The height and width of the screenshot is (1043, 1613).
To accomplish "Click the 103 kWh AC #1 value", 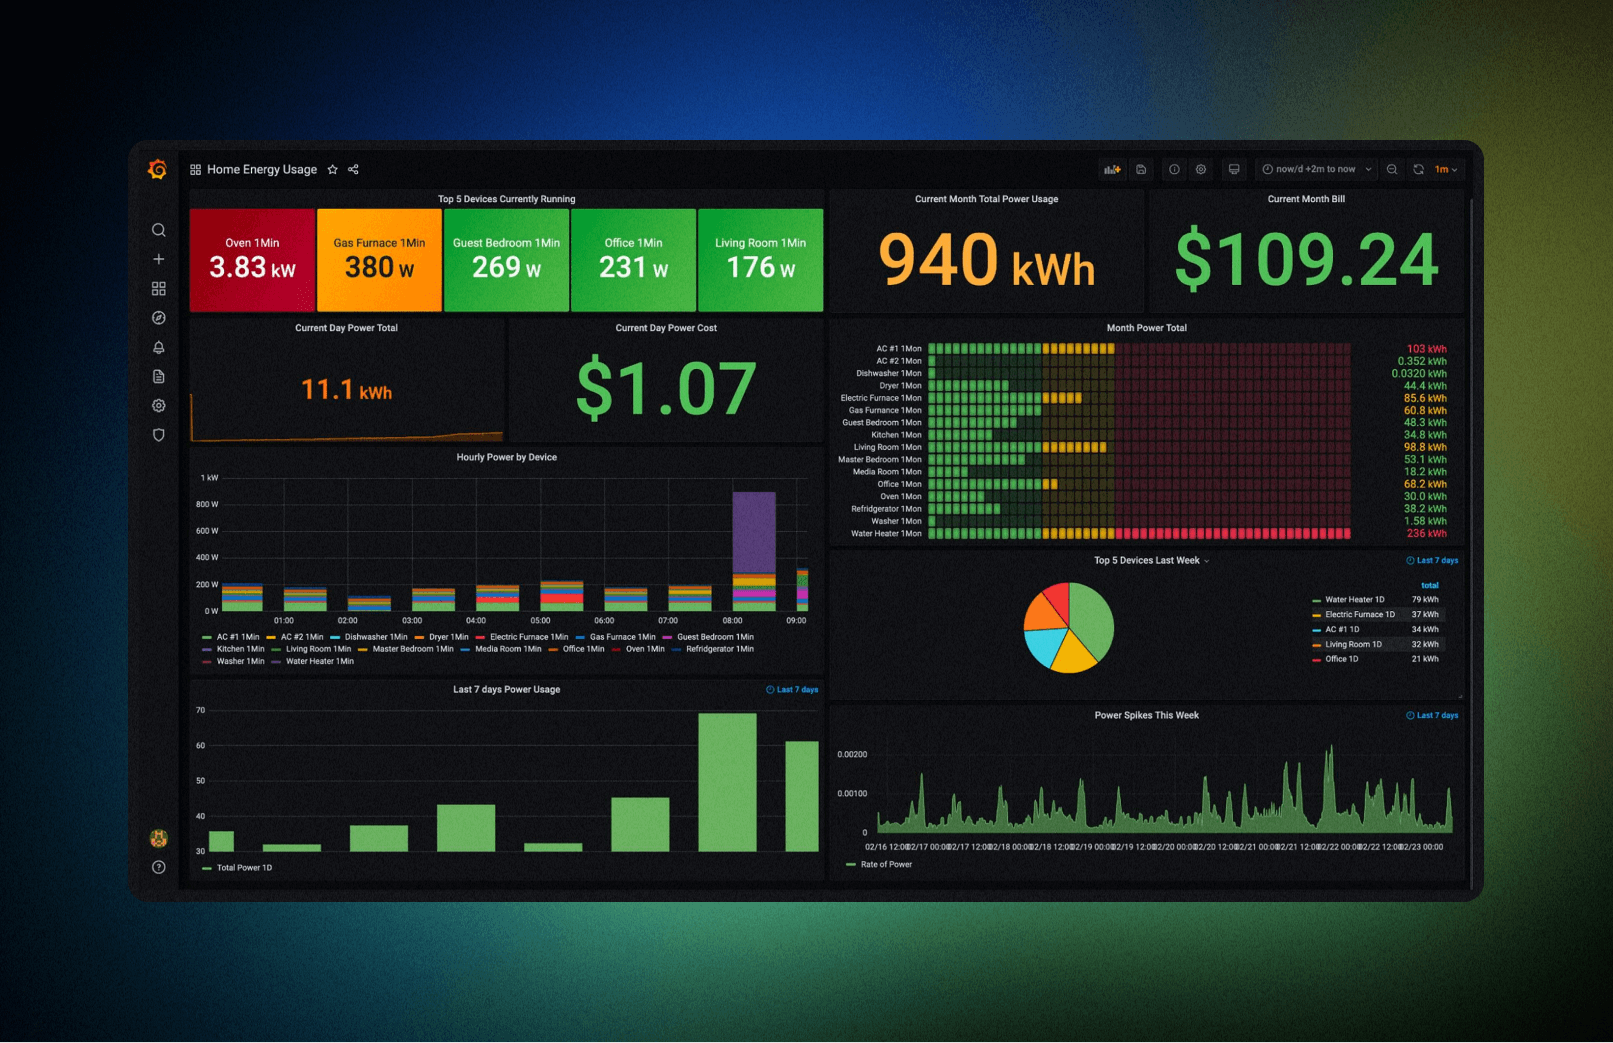I will (1426, 349).
